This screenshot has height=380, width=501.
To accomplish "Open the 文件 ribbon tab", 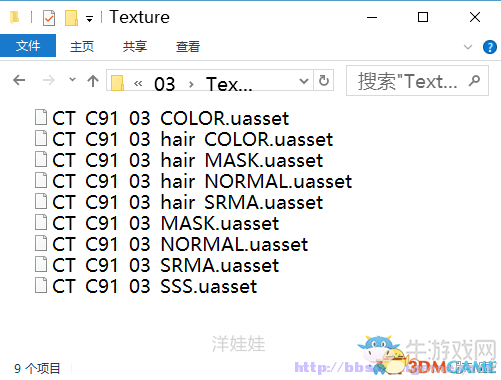I will (28, 46).
